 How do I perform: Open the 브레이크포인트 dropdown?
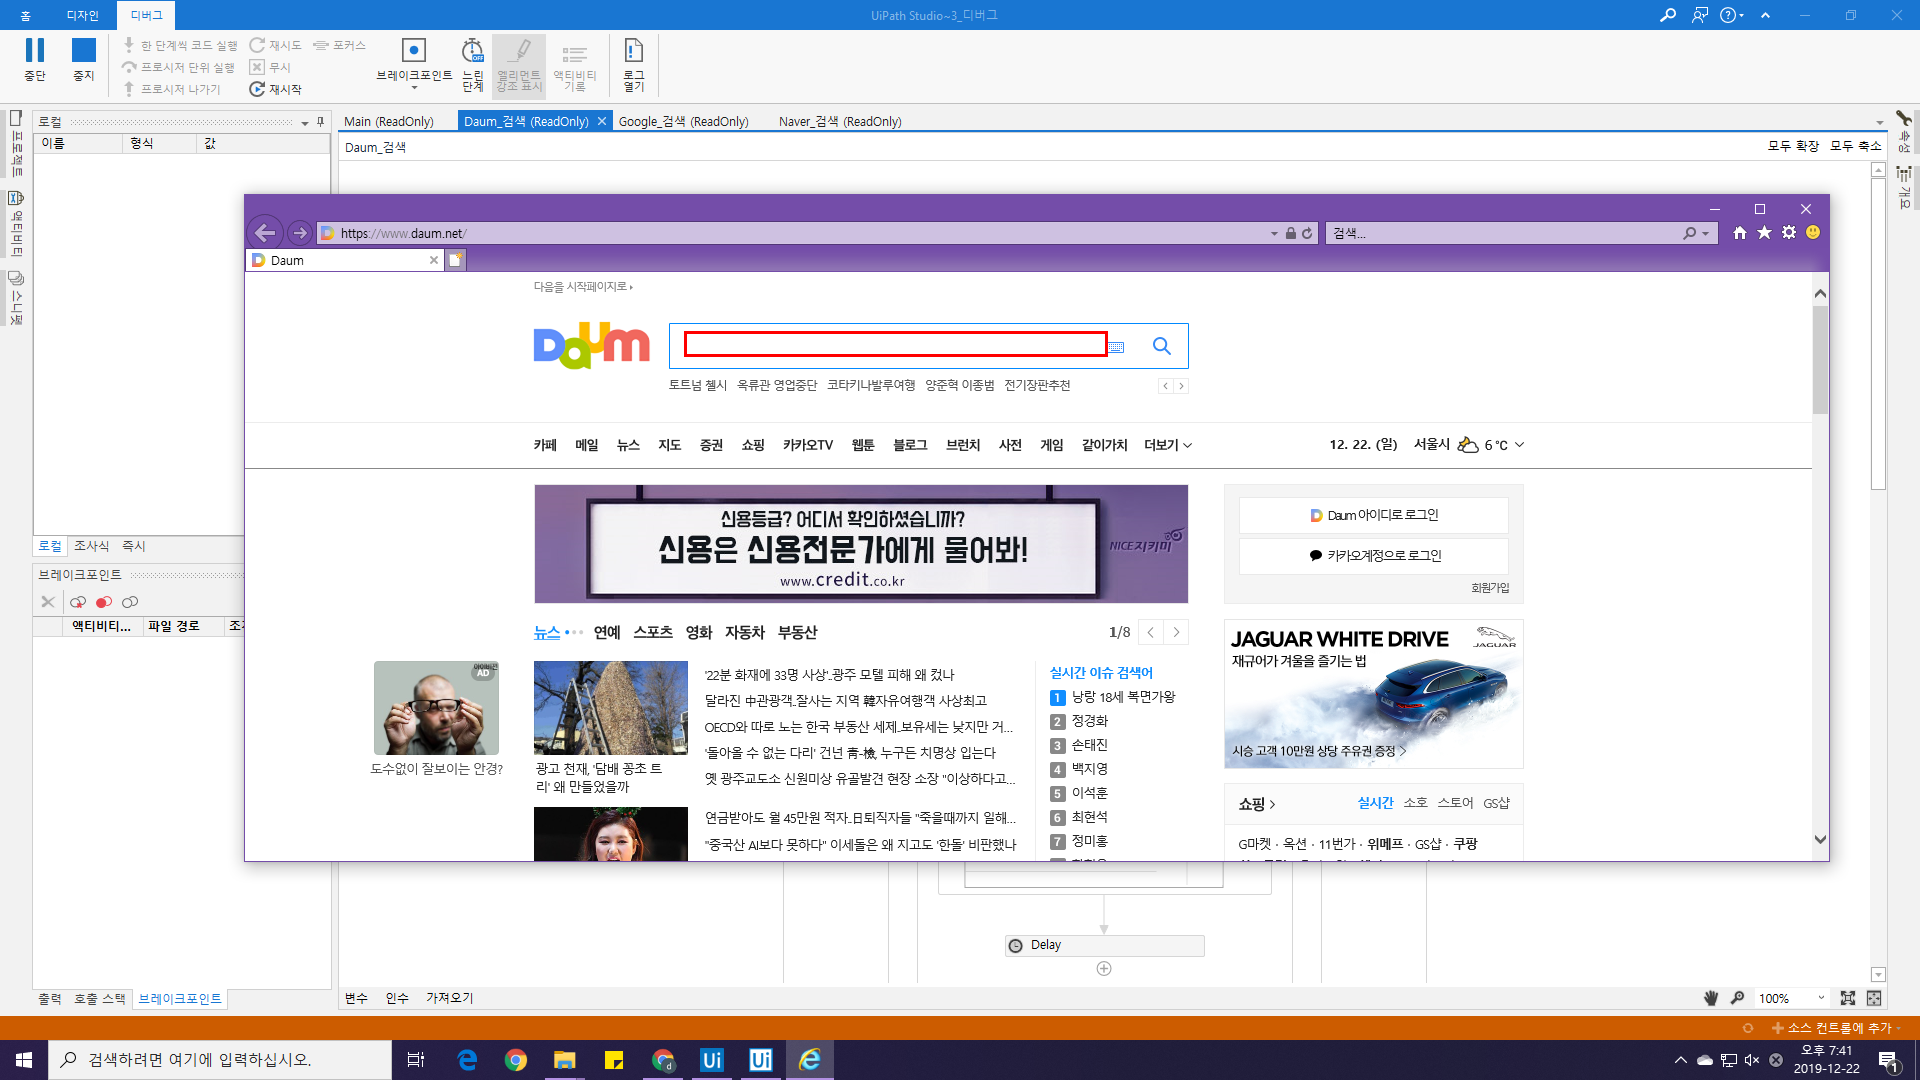[414, 88]
